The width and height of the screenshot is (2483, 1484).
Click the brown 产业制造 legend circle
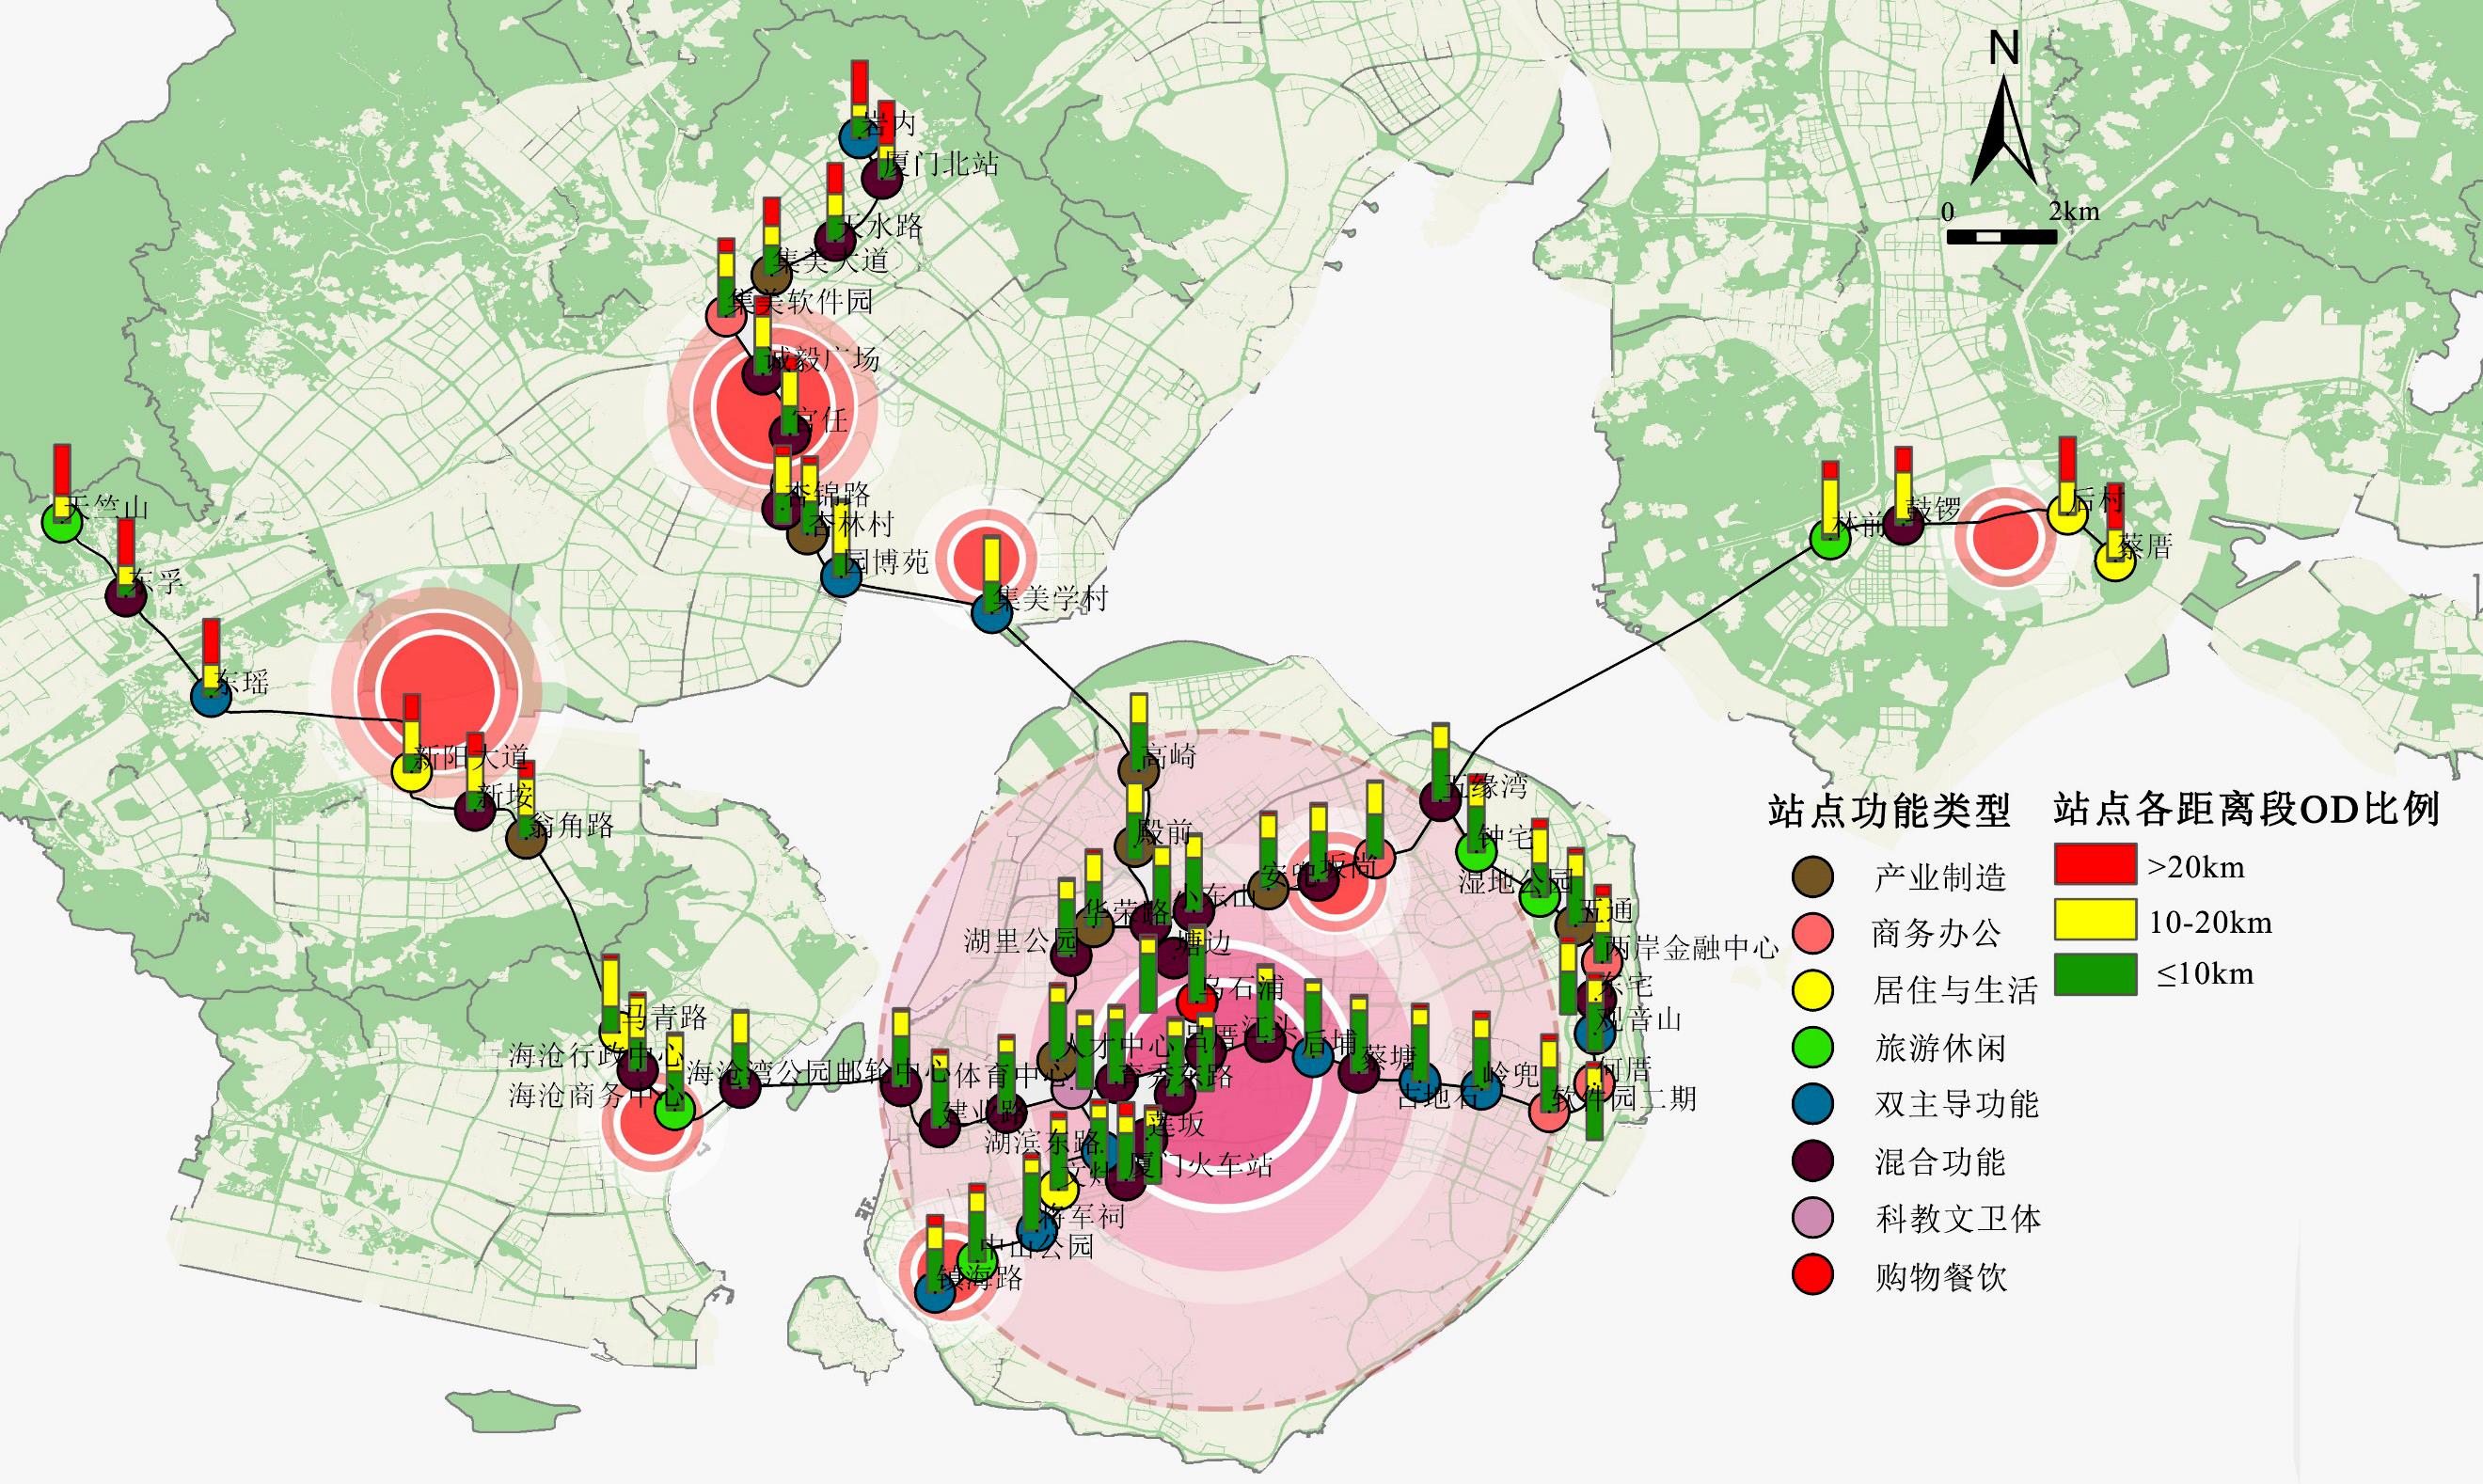(1812, 876)
